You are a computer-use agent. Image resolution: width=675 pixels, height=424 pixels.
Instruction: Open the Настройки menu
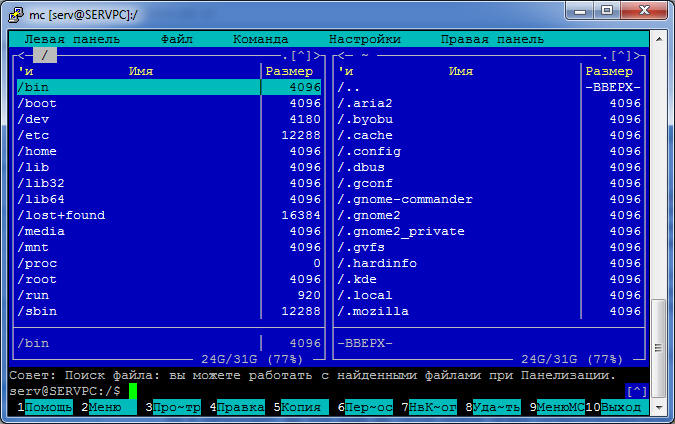[x=365, y=39]
